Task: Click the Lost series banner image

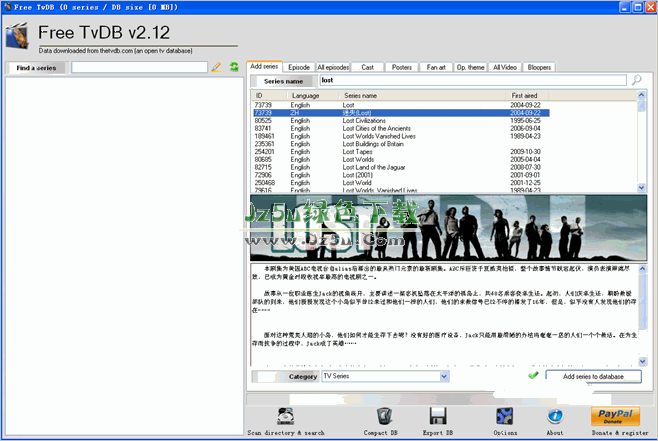Action: pos(448,228)
